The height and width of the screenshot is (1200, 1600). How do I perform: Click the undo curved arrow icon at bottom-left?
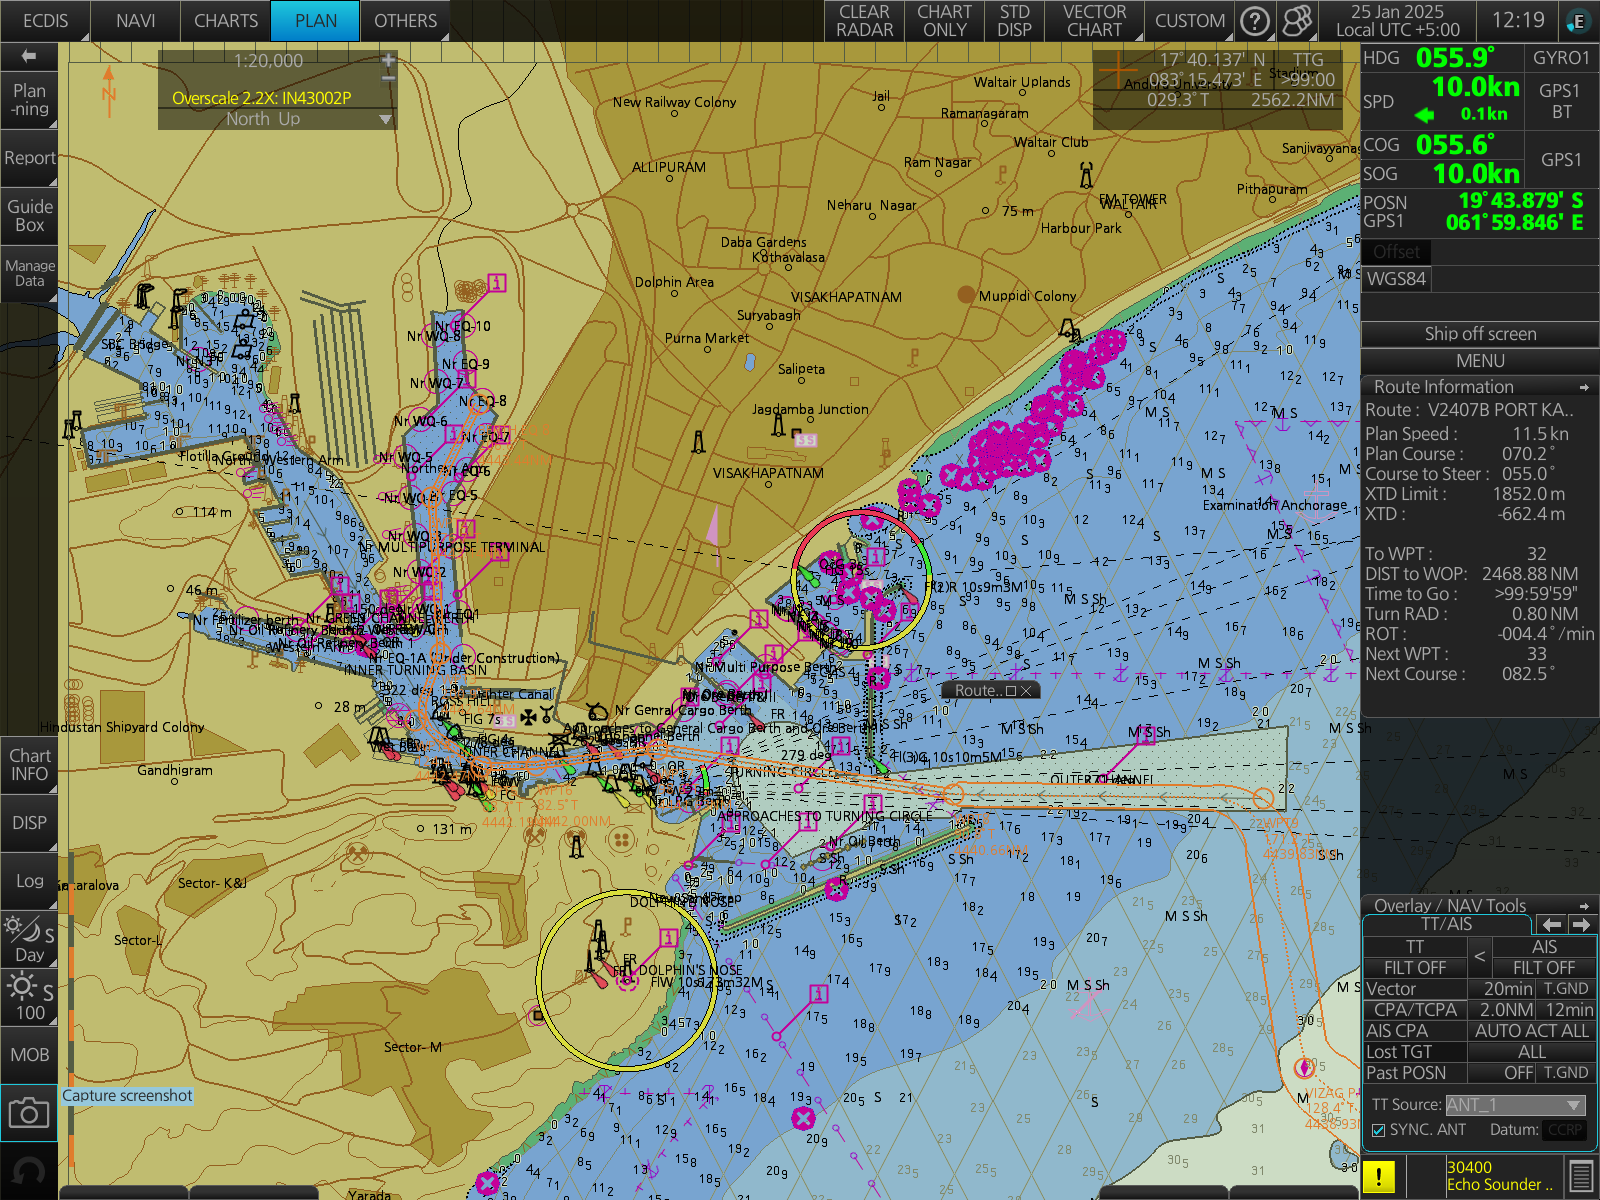tap(28, 1171)
